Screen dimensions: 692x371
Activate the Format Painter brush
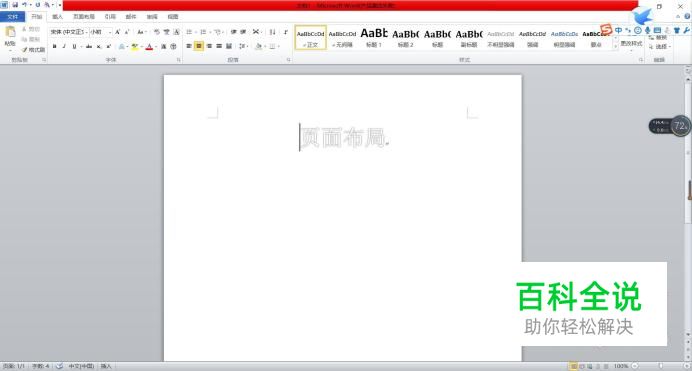(33, 49)
